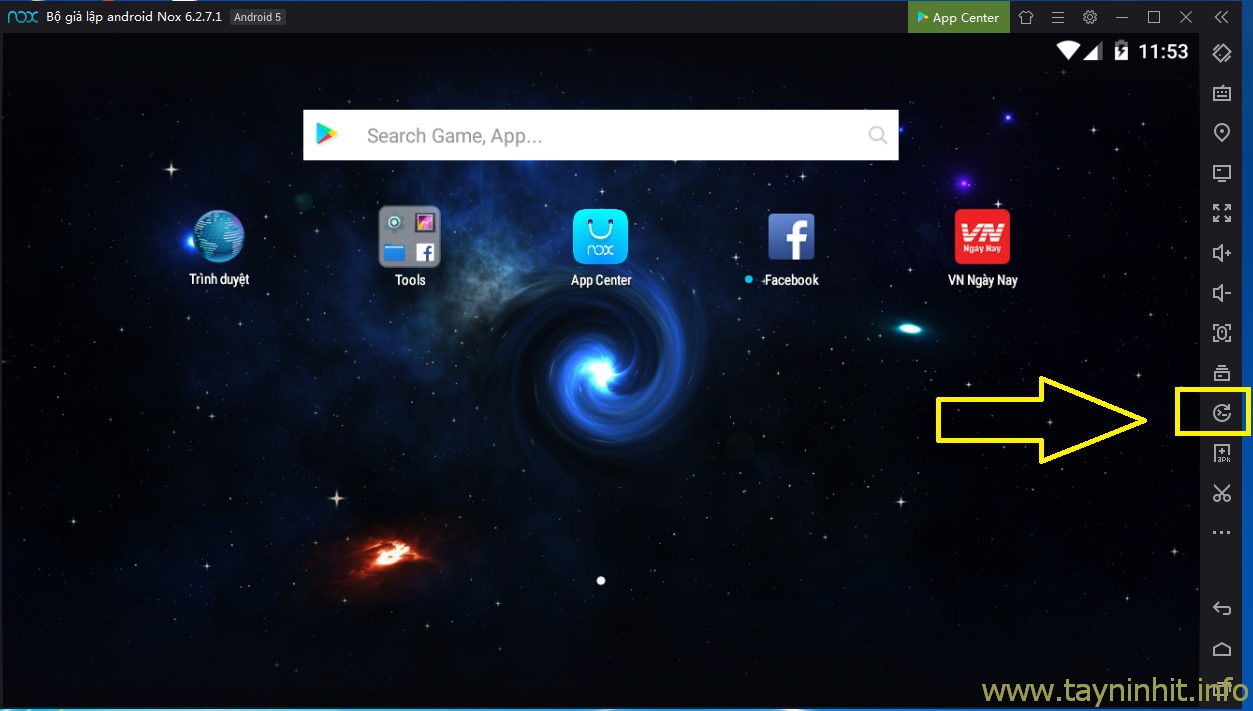Image resolution: width=1253 pixels, height=711 pixels.
Task: Open Nox system settings gear
Action: (x=1090, y=17)
